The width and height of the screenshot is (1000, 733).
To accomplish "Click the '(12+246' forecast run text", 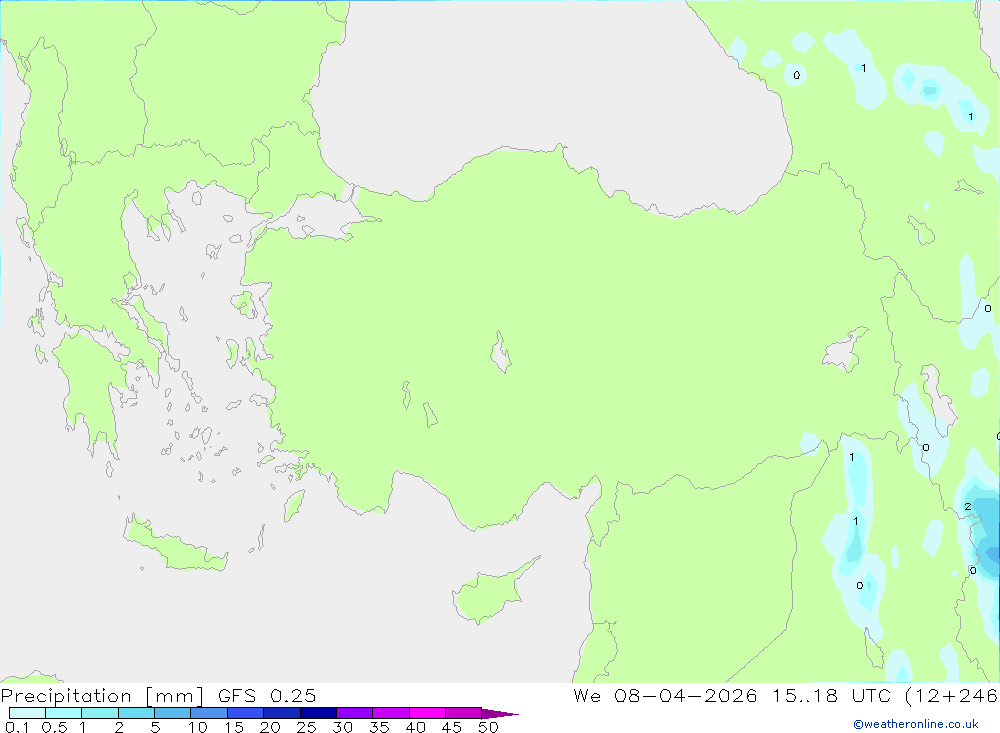I will tap(952, 696).
